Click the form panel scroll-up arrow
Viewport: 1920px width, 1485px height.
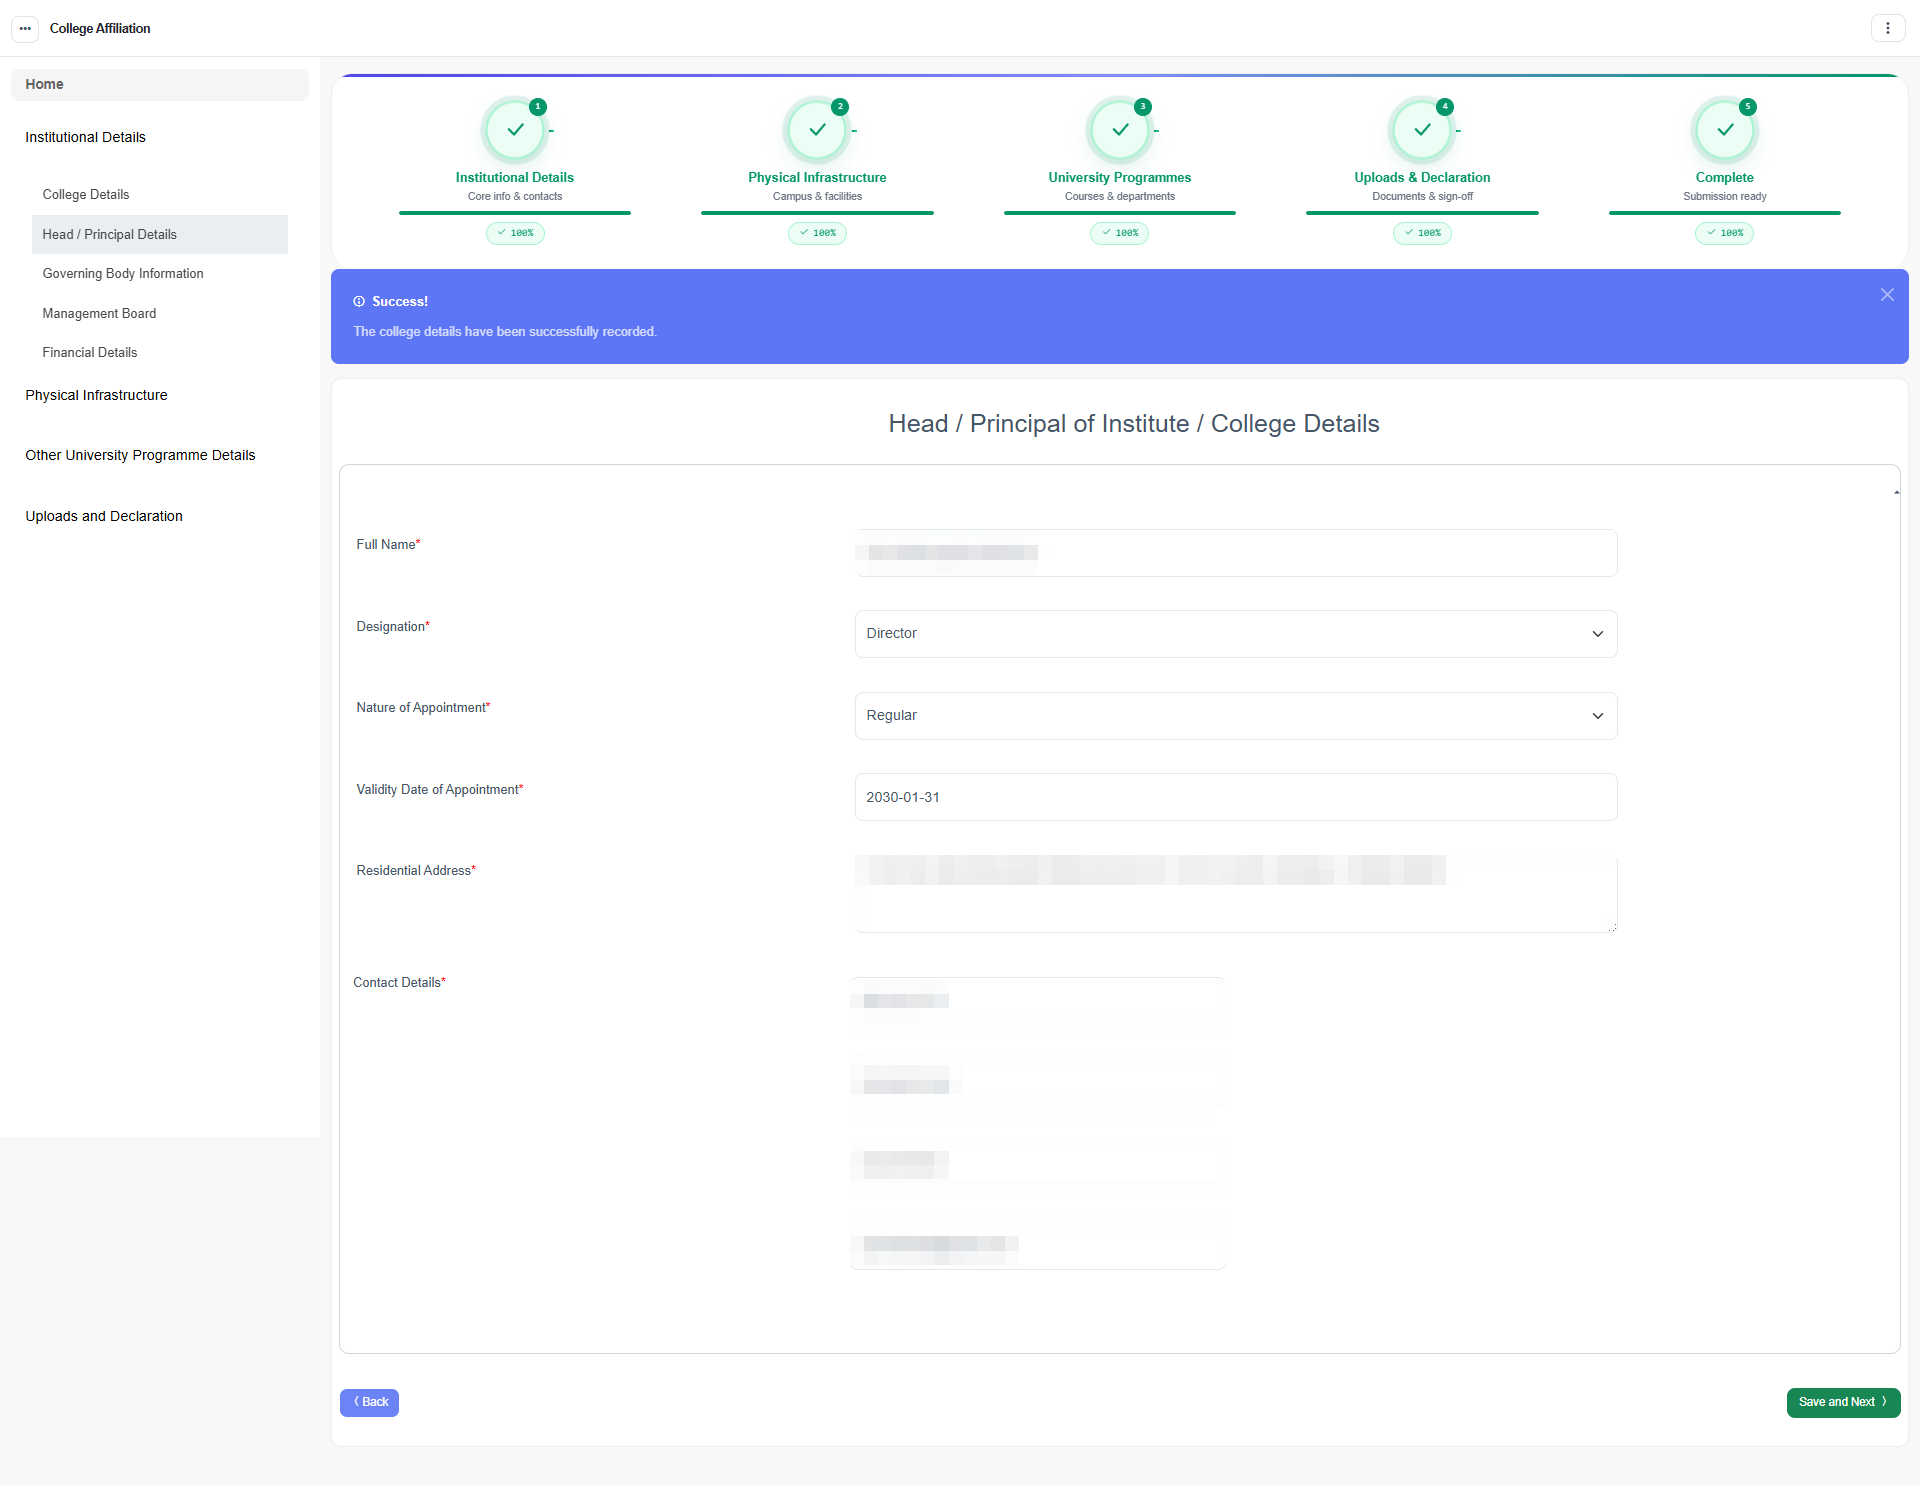(1896, 493)
